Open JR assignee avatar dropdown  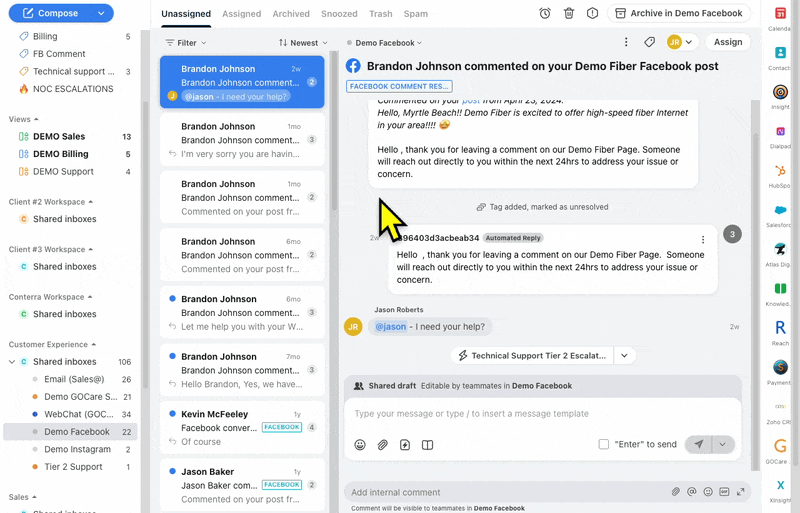680,42
